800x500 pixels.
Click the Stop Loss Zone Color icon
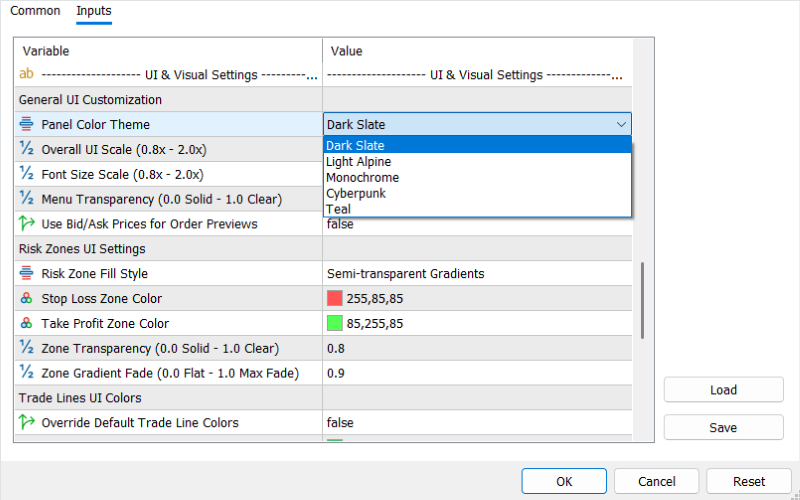[27, 298]
